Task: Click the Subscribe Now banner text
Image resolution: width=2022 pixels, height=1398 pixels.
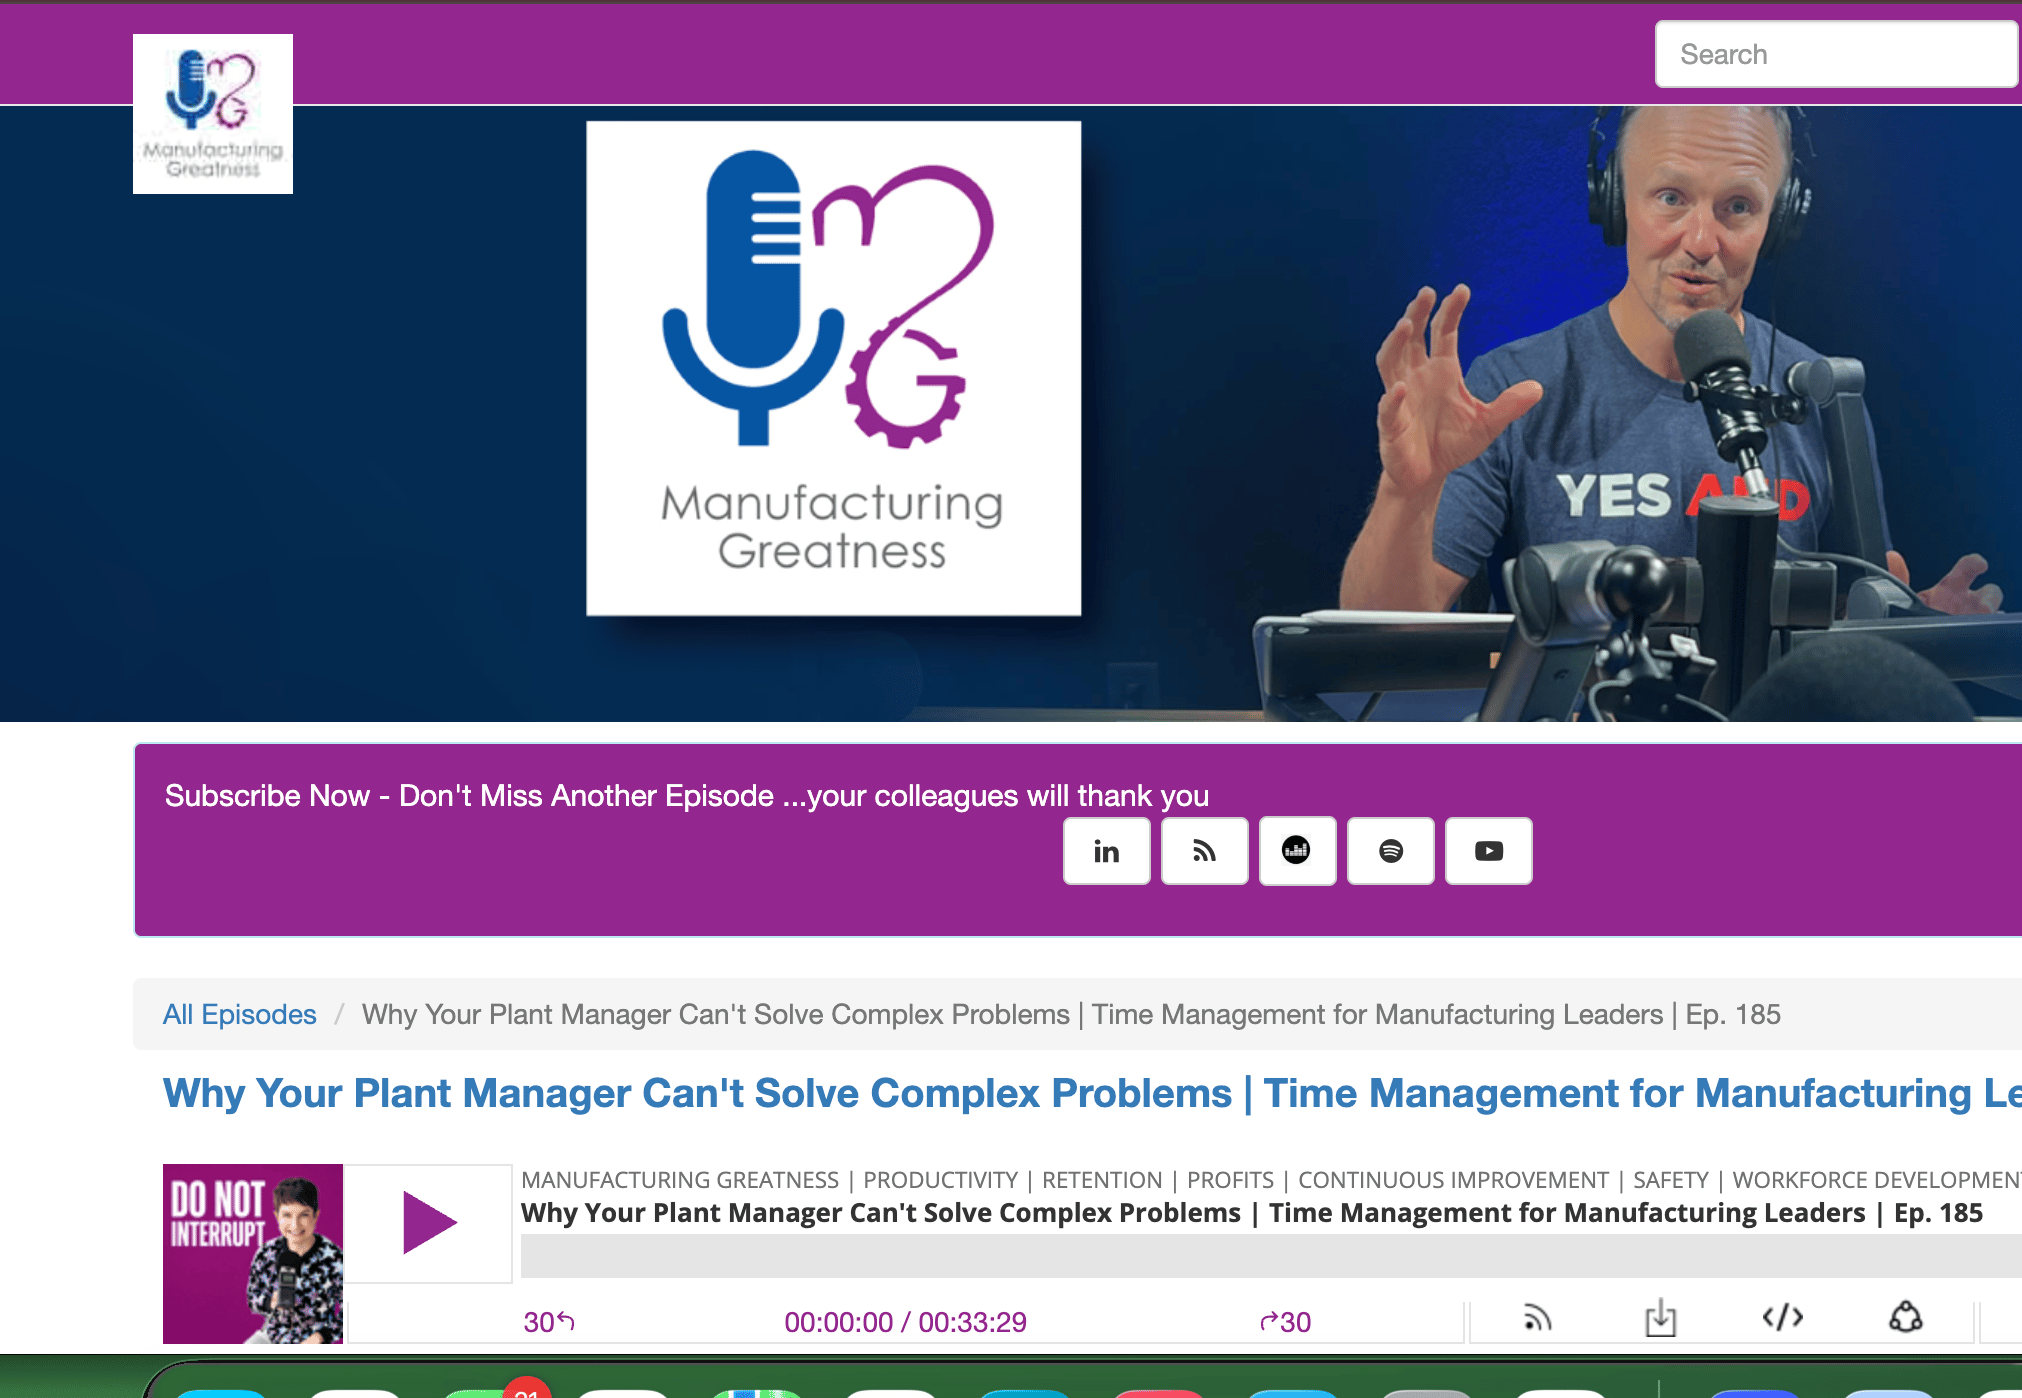Action: pos(687,796)
